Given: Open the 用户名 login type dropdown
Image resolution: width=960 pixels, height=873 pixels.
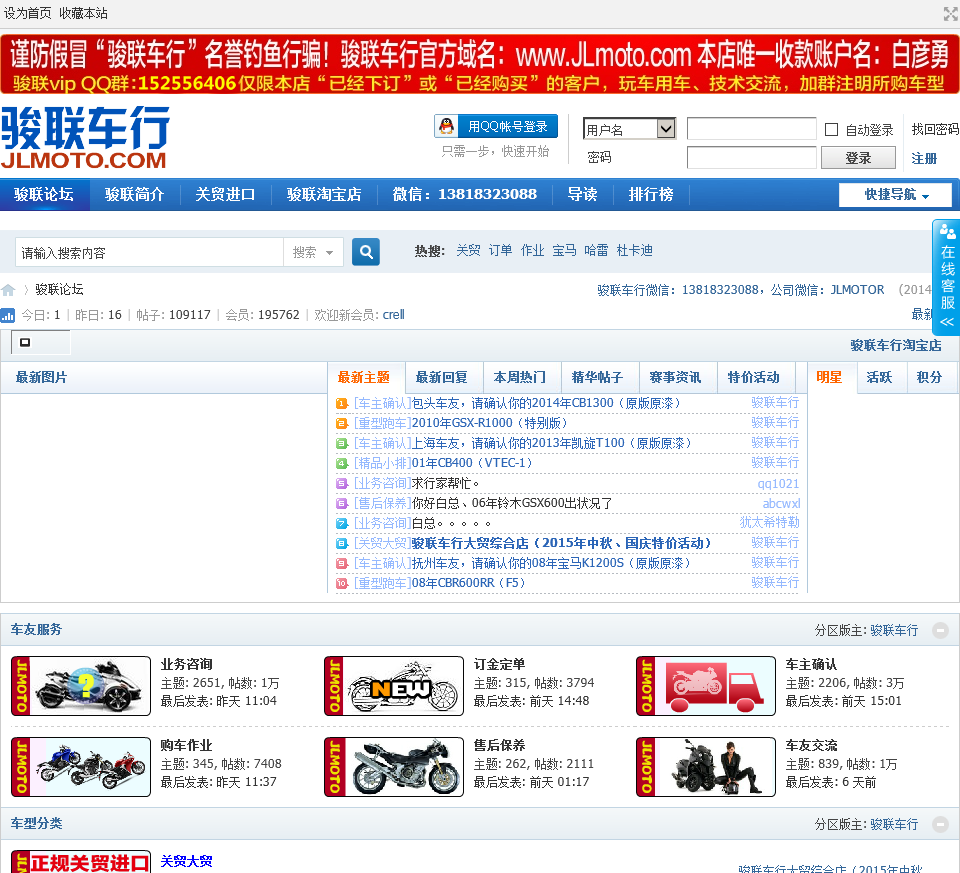Looking at the screenshot, I should pyautogui.click(x=629, y=129).
